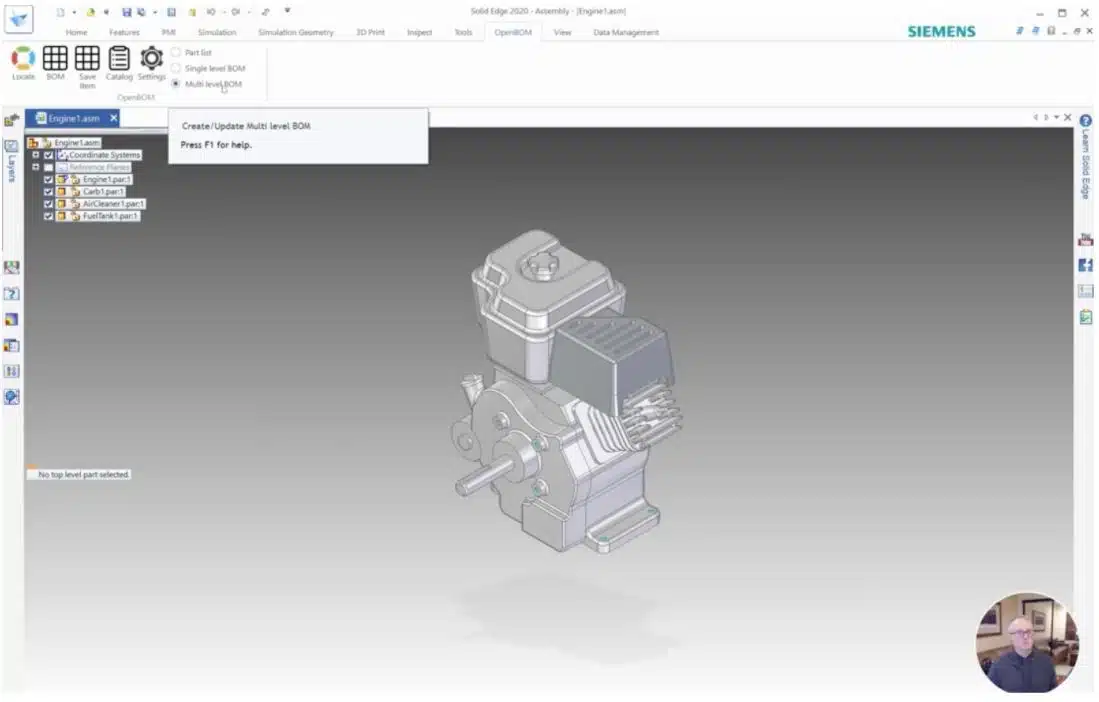Image resolution: width=1099 pixels, height=702 pixels.
Task: Click the clipboard check icon on right sidebar
Action: (x=1085, y=317)
